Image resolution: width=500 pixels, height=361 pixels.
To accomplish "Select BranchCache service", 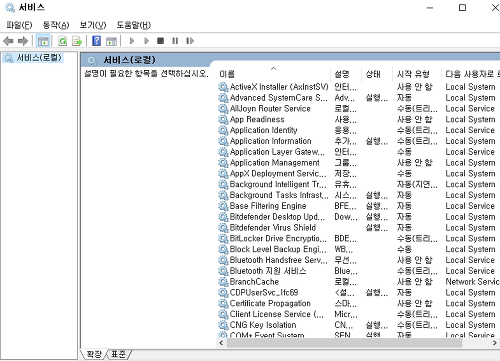I will tap(254, 282).
